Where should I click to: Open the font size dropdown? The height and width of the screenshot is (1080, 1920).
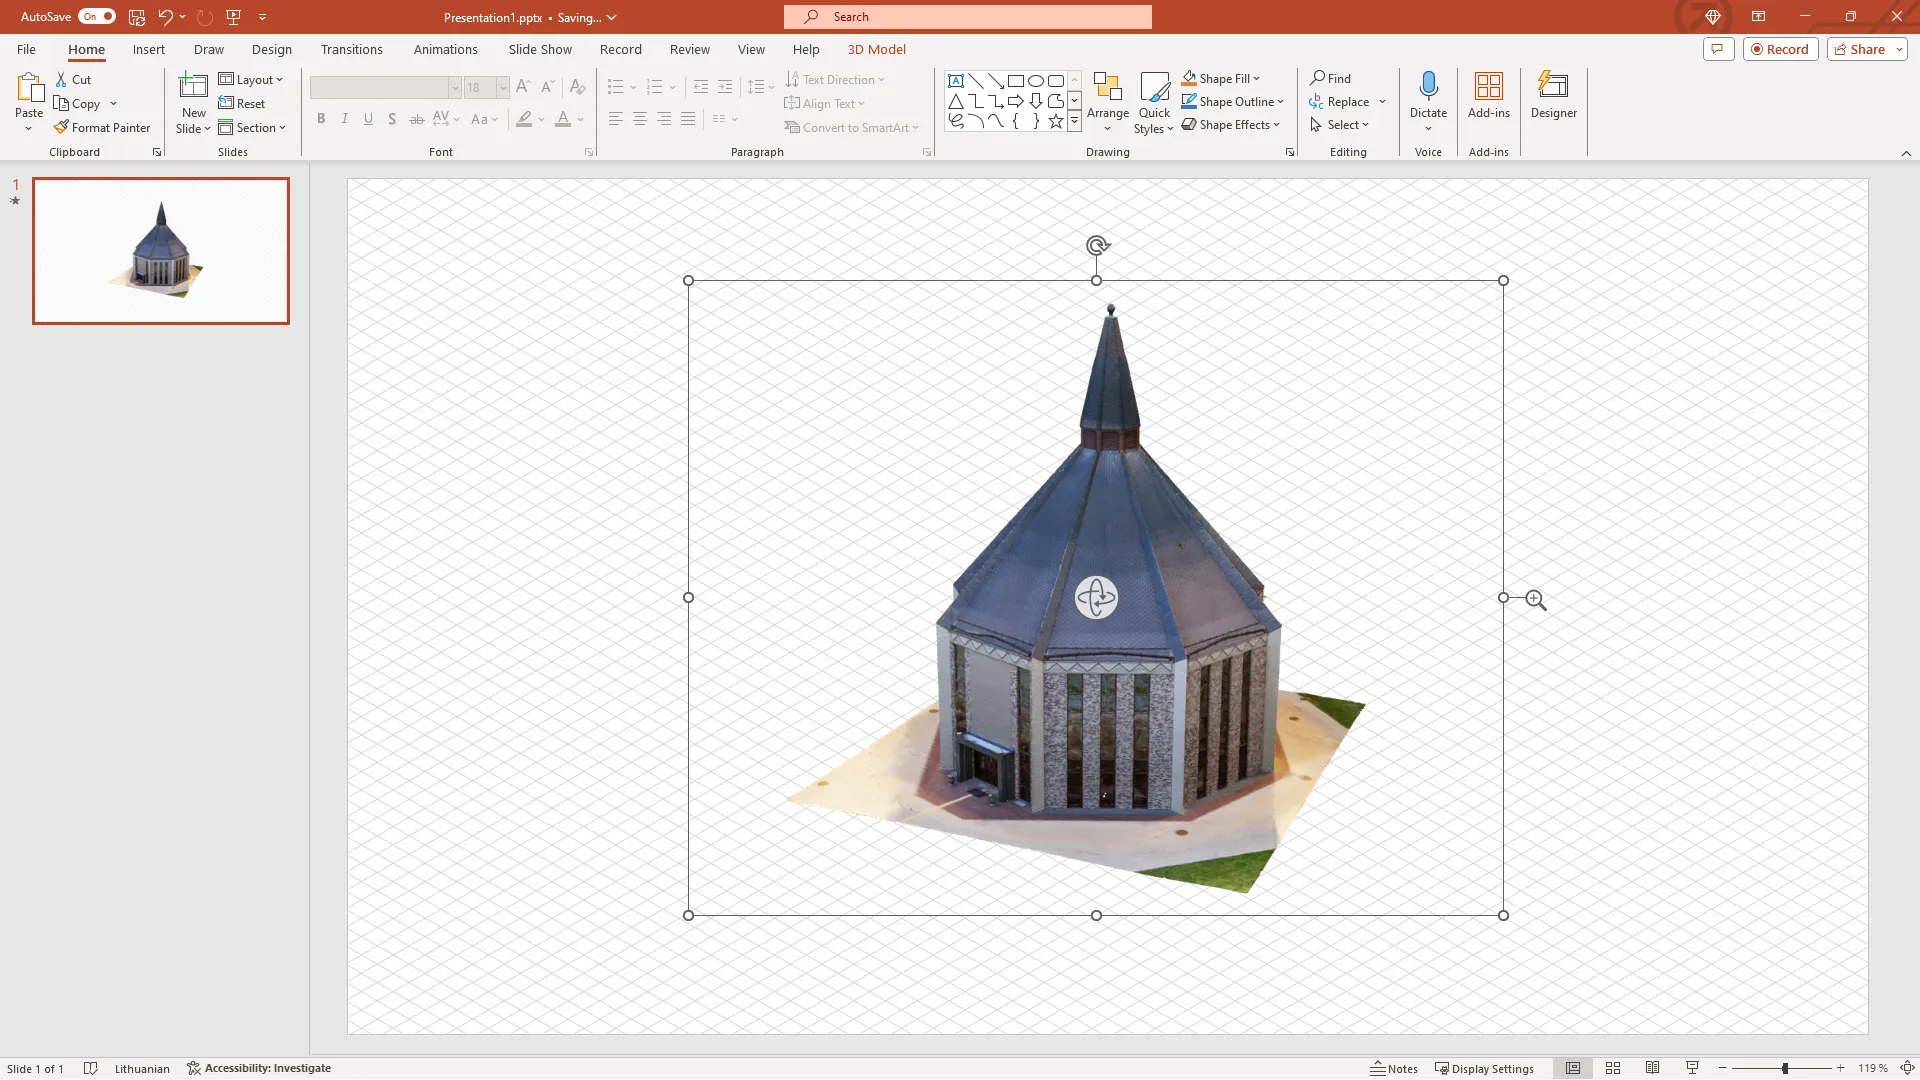coord(502,87)
